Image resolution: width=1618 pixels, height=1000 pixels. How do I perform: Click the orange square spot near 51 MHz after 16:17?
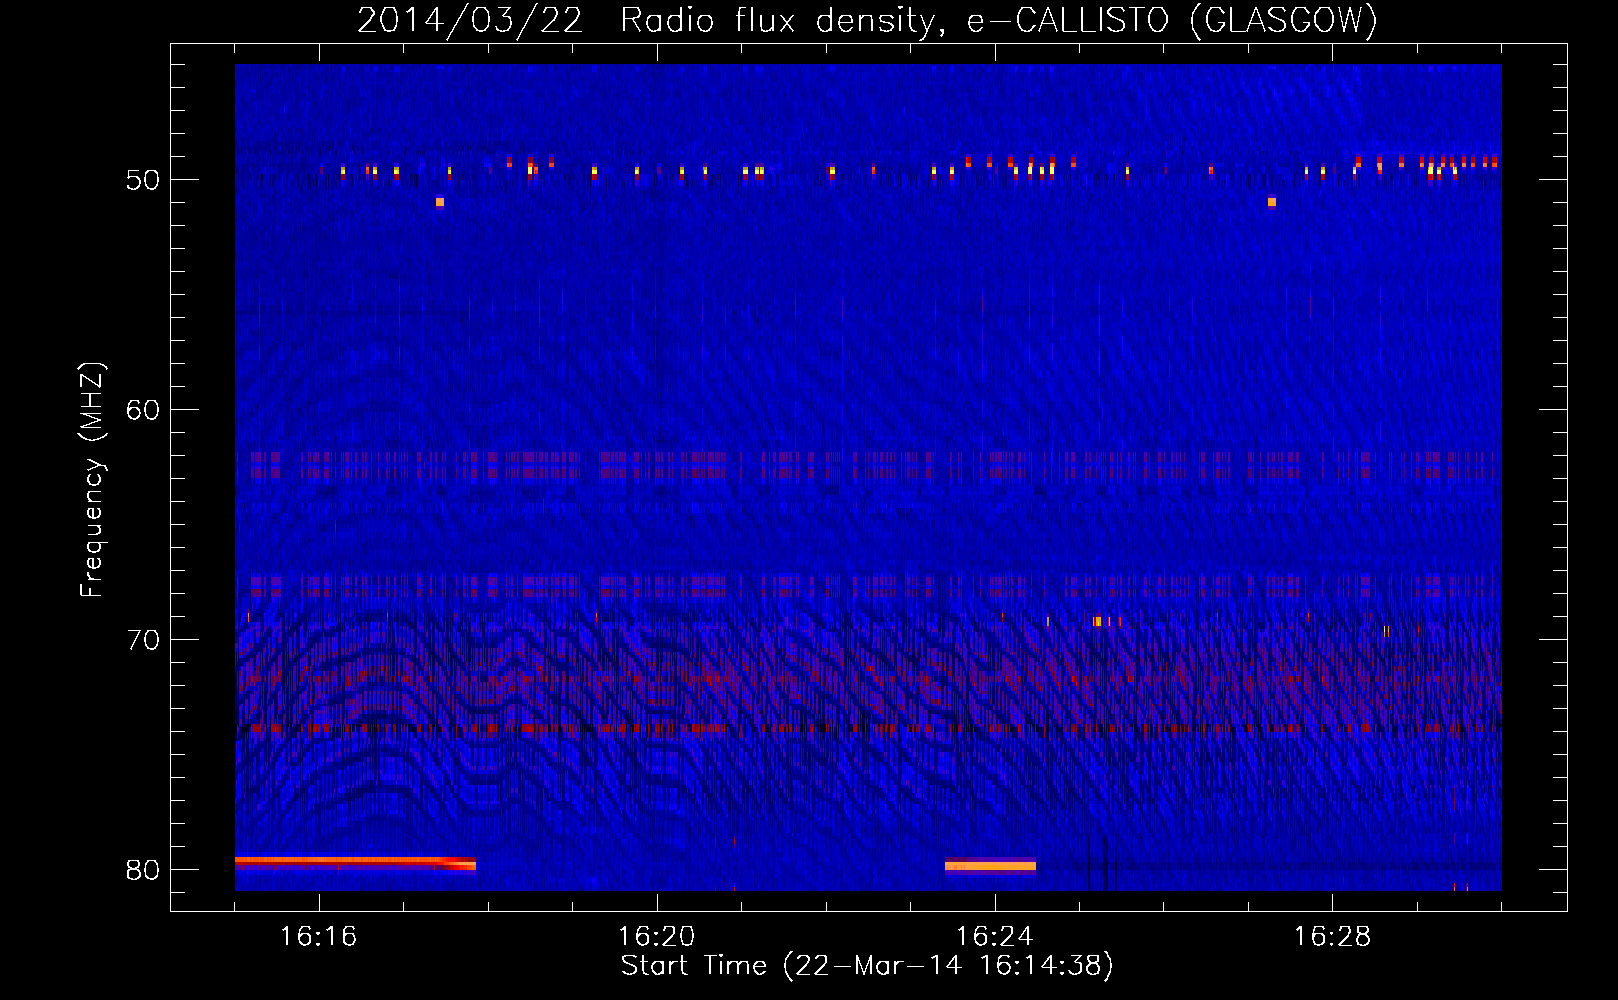click(439, 202)
